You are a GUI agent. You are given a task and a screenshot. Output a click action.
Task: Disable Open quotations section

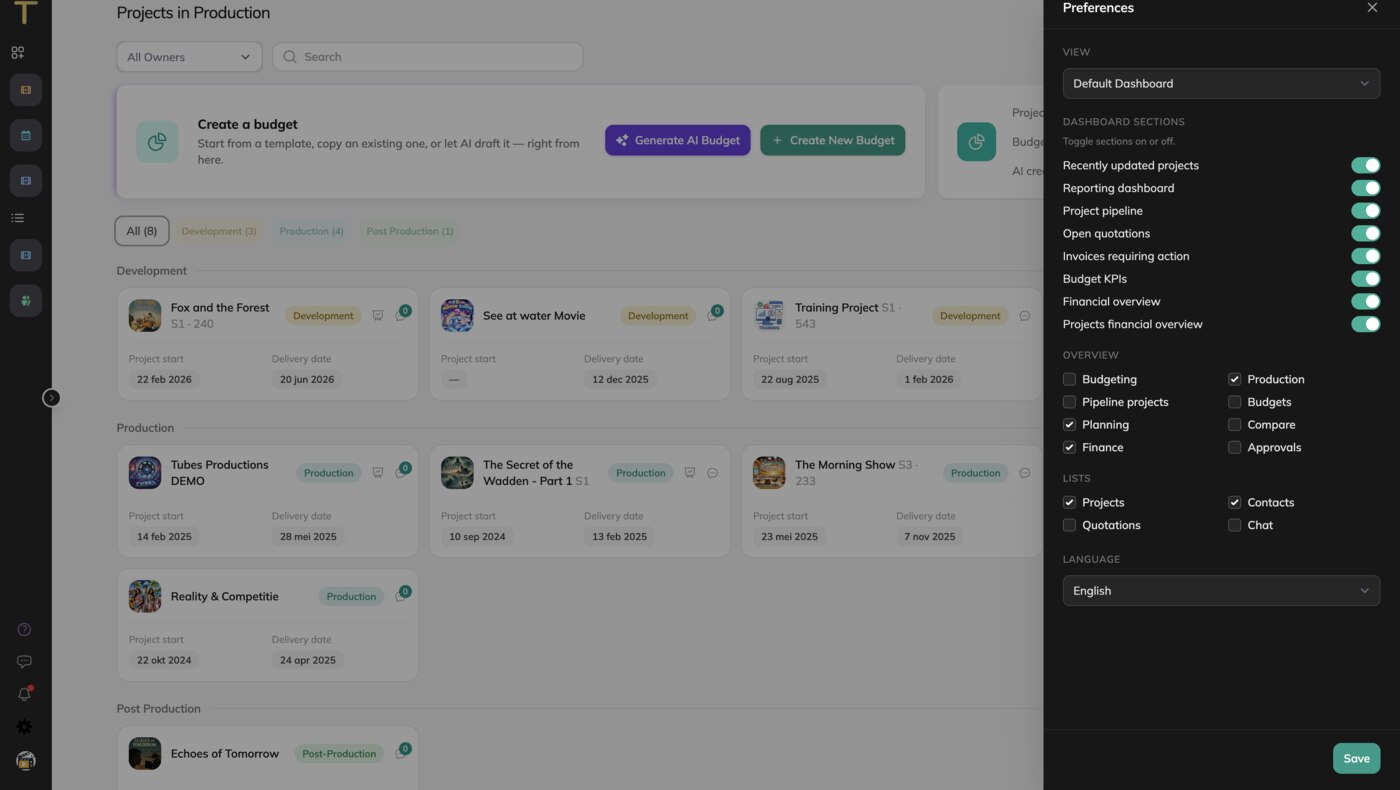tap(1365, 233)
